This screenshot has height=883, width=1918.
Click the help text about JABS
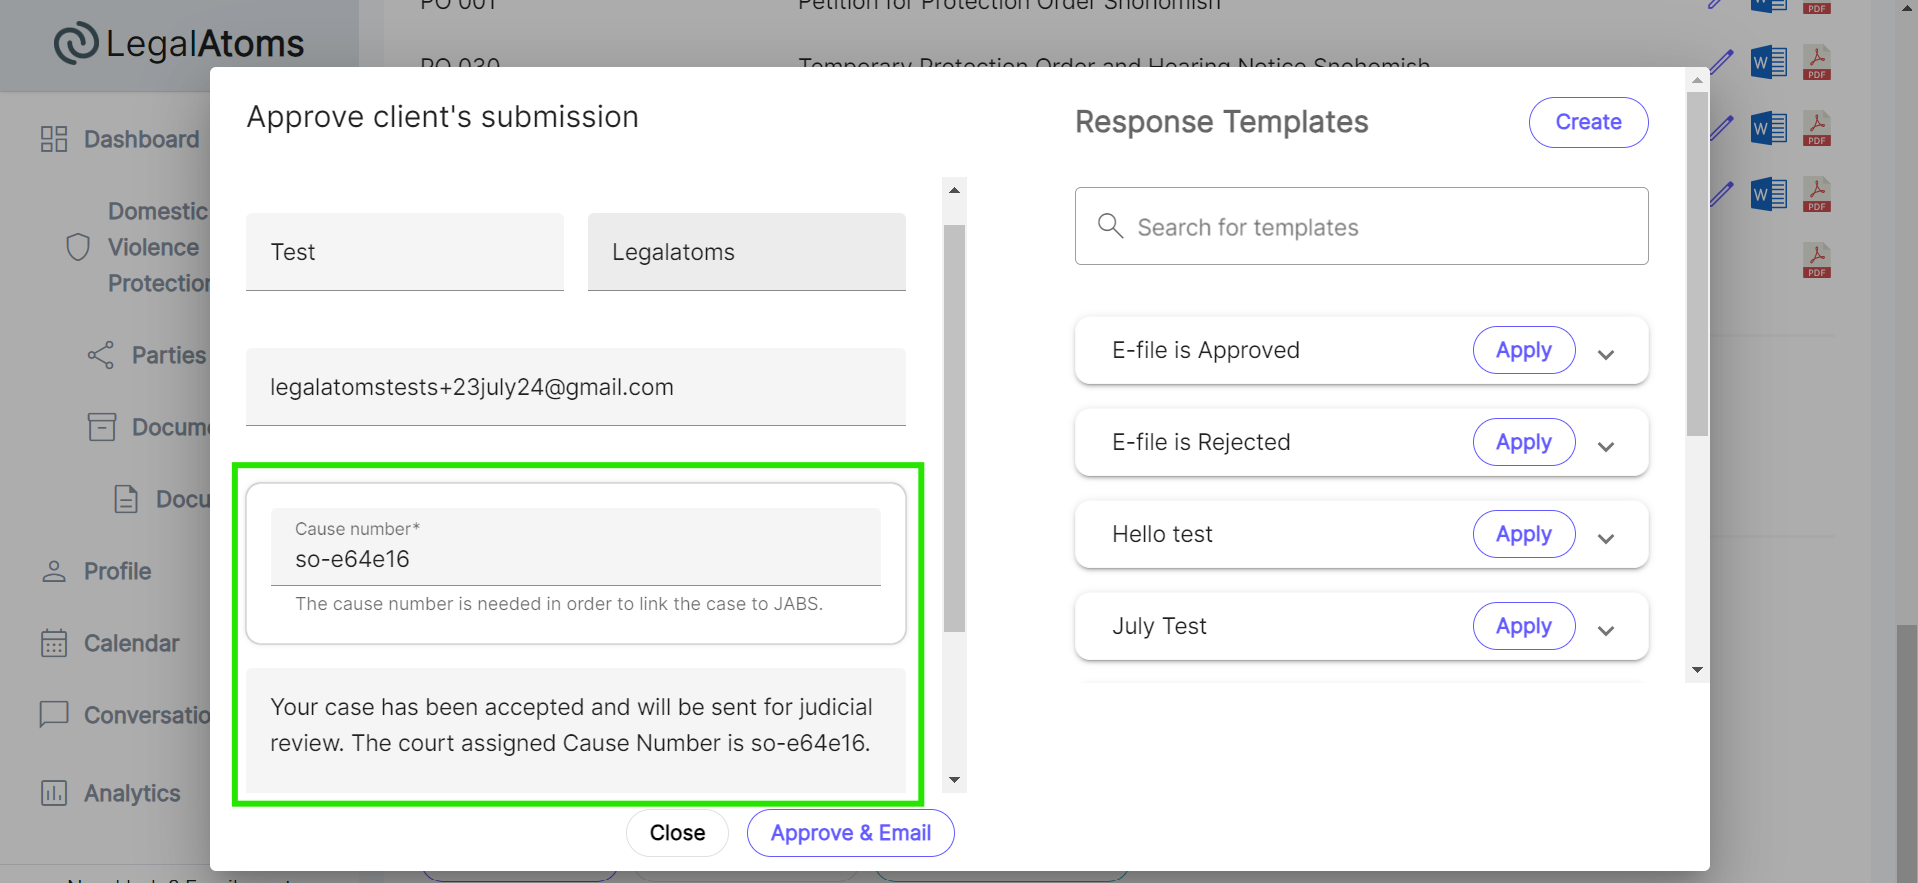point(559,604)
